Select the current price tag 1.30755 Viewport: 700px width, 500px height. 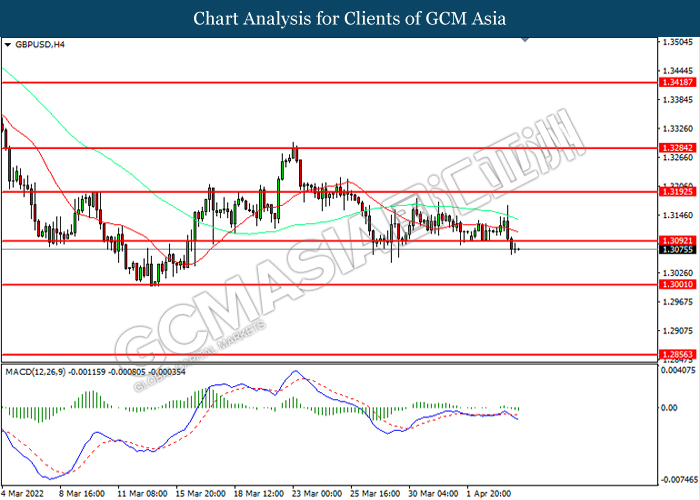[678, 250]
